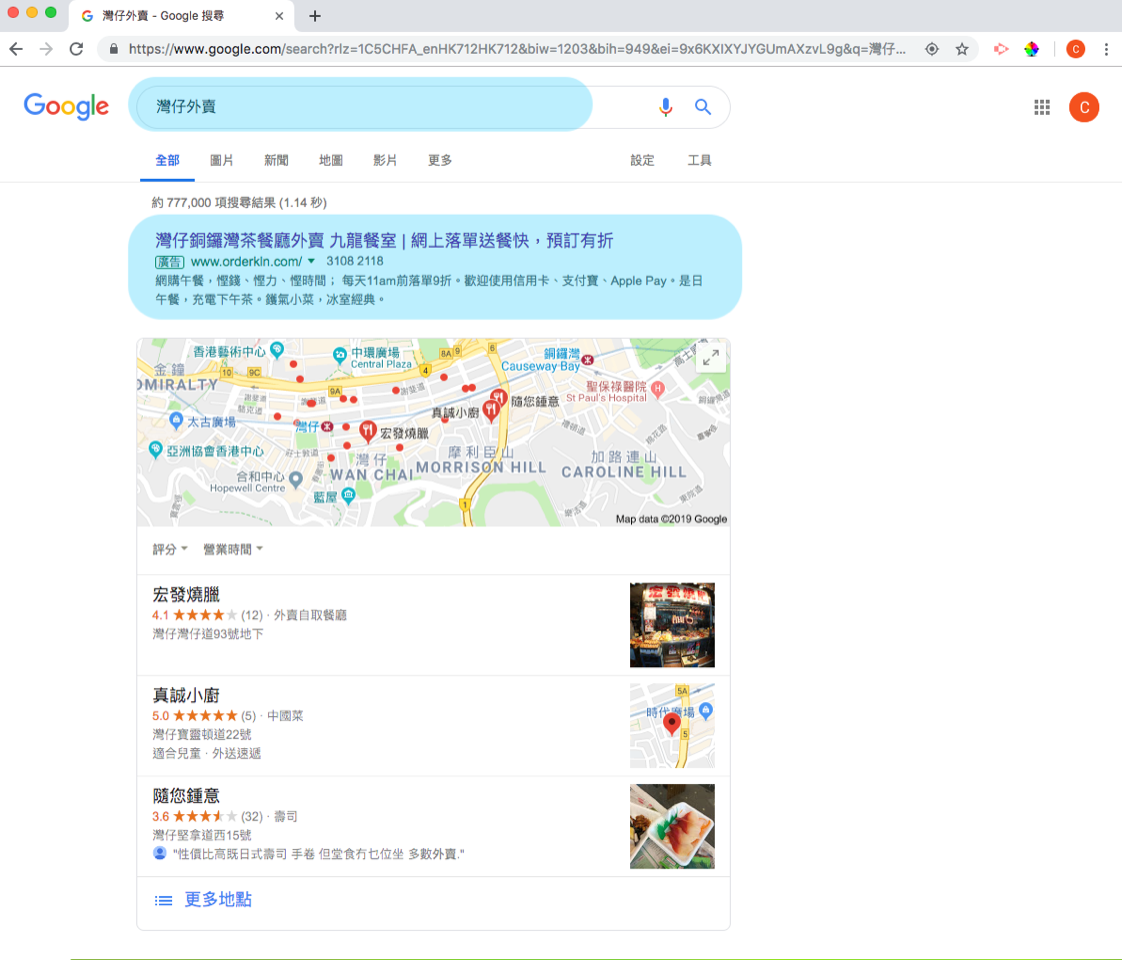Open the 宏發燒臘 storefront photo
1122x960 pixels.
click(672, 625)
